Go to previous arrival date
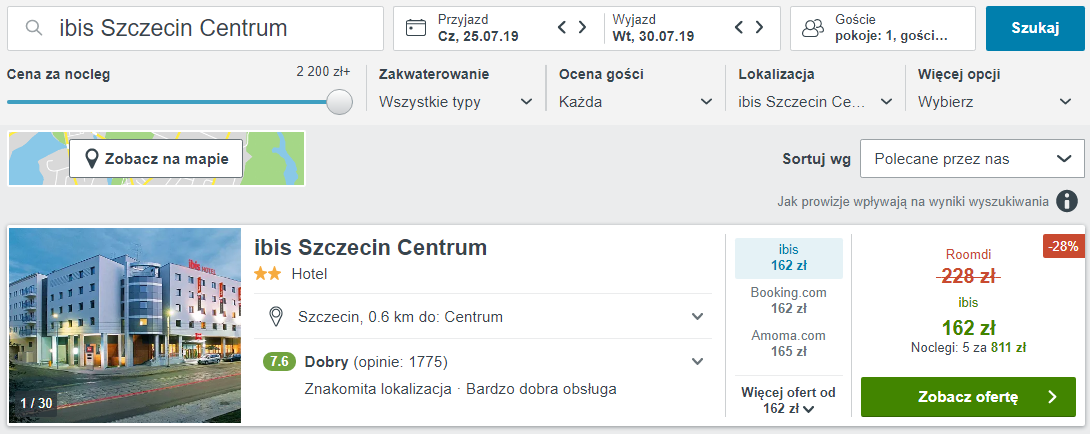This screenshot has width=1090, height=434. click(563, 27)
